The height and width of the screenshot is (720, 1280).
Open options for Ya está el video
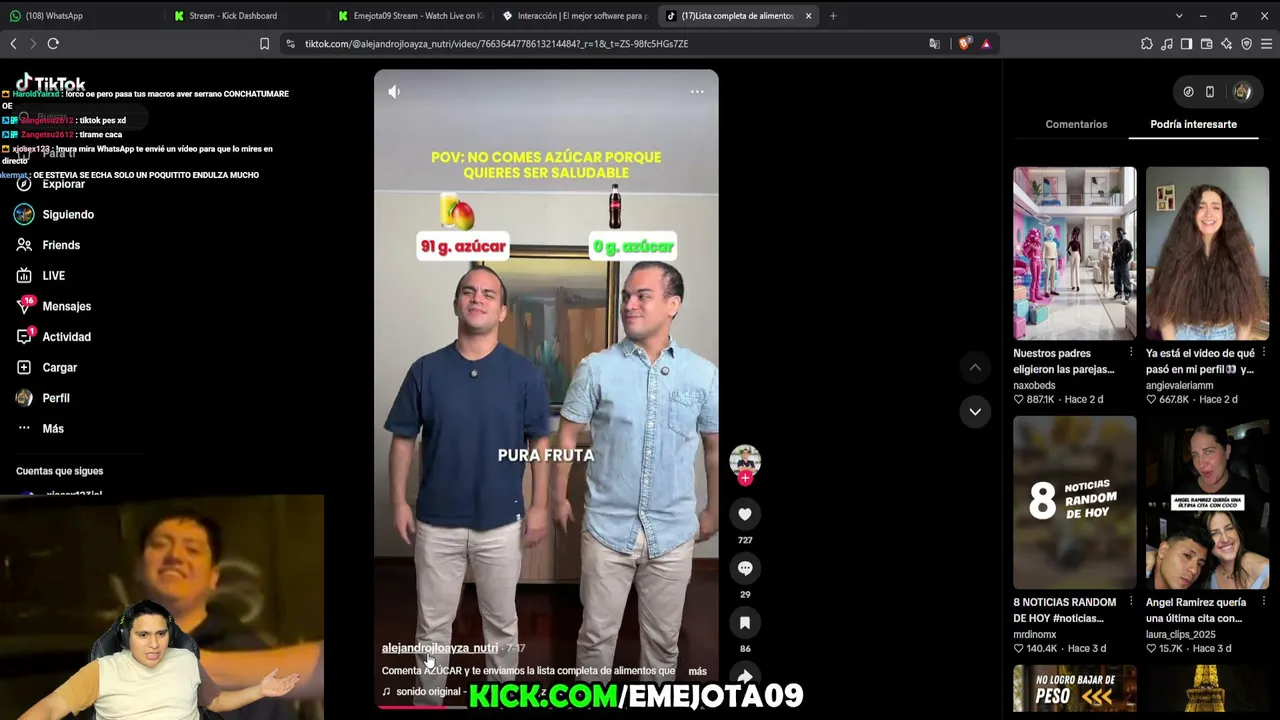1263,353
